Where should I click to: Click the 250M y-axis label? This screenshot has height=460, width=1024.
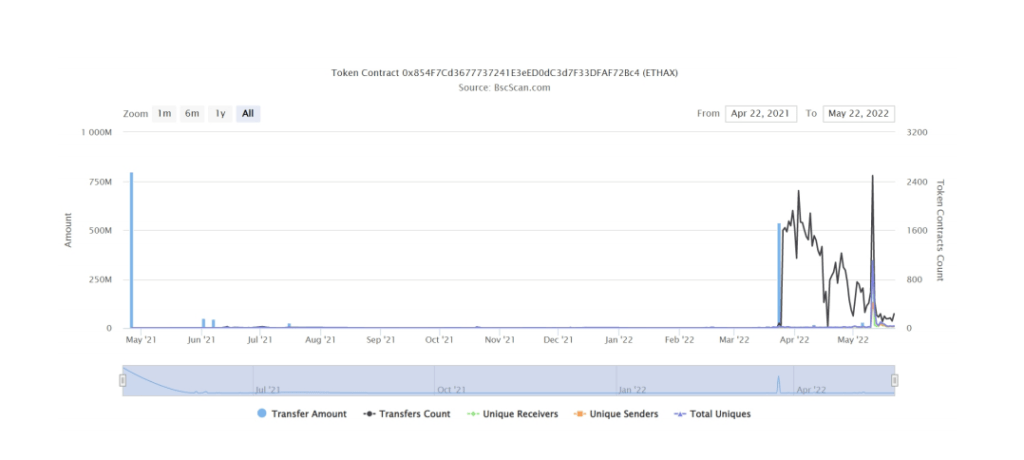(x=100, y=279)
